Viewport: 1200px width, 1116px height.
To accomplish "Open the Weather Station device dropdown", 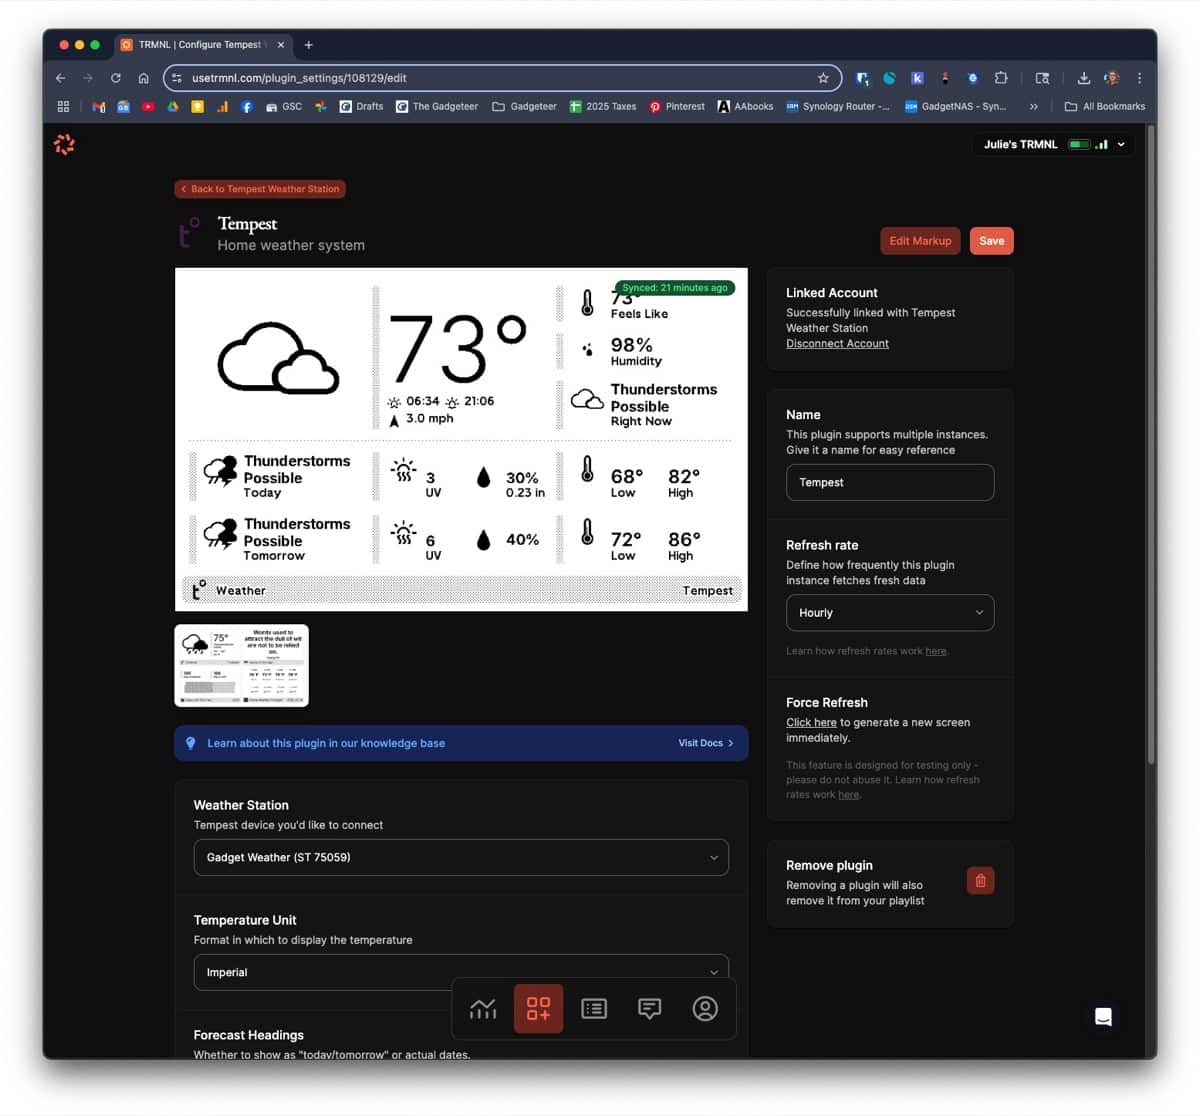I will click(x=460, y=857).
